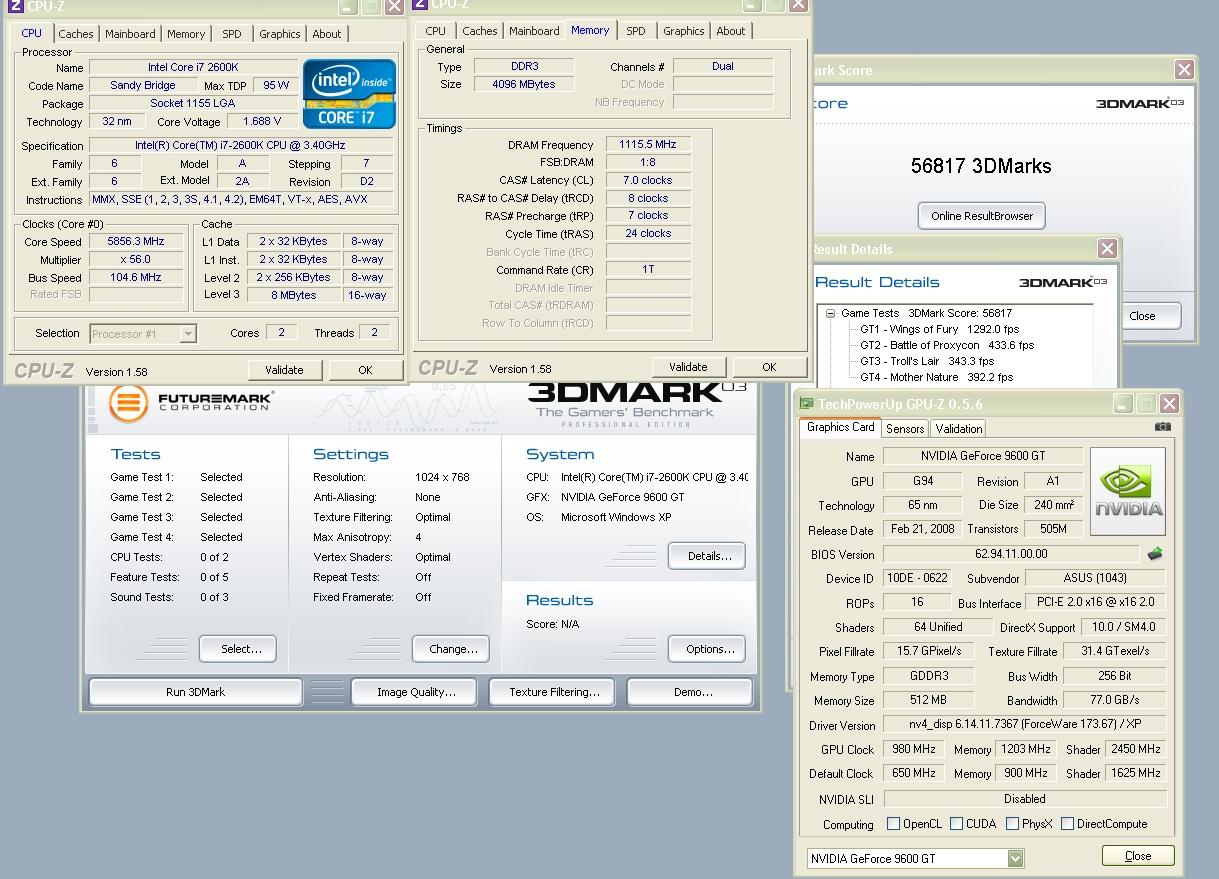Open About tab in left CPU-Z window
Screen dimensions: 1219x879
(x=327, y=34)
